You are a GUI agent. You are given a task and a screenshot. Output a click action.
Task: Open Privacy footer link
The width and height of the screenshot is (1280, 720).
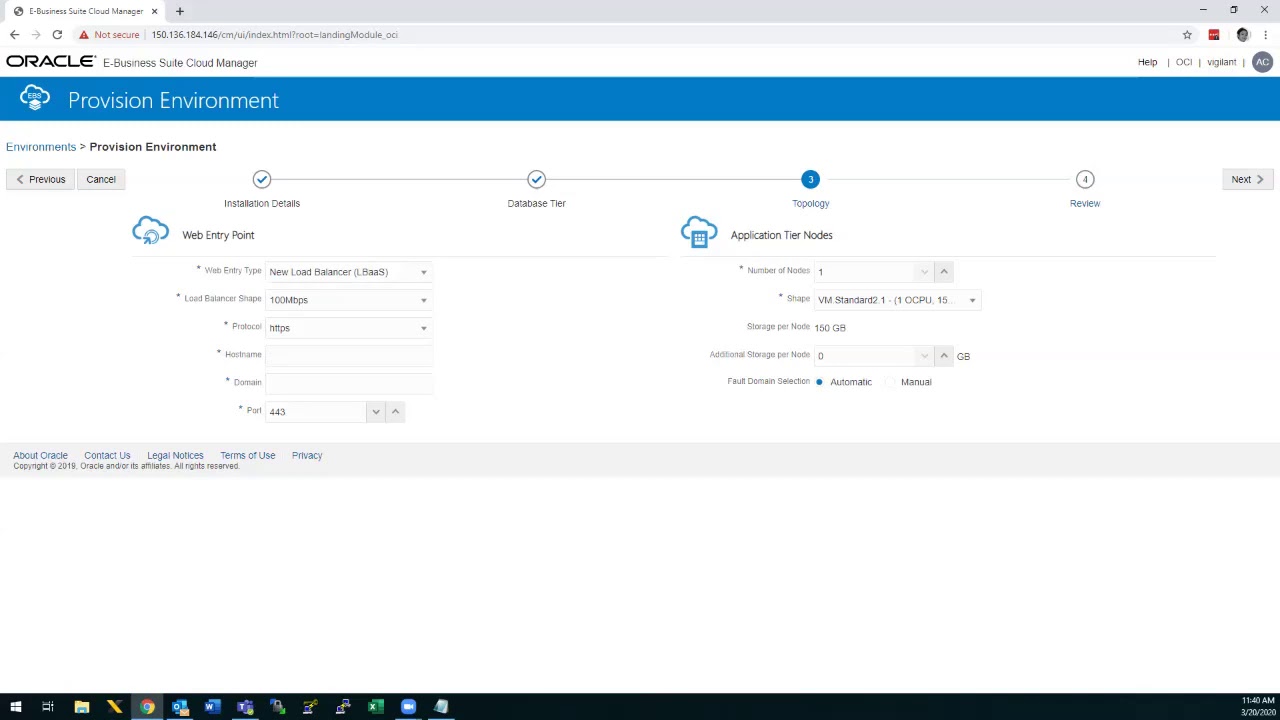(307, 455)
